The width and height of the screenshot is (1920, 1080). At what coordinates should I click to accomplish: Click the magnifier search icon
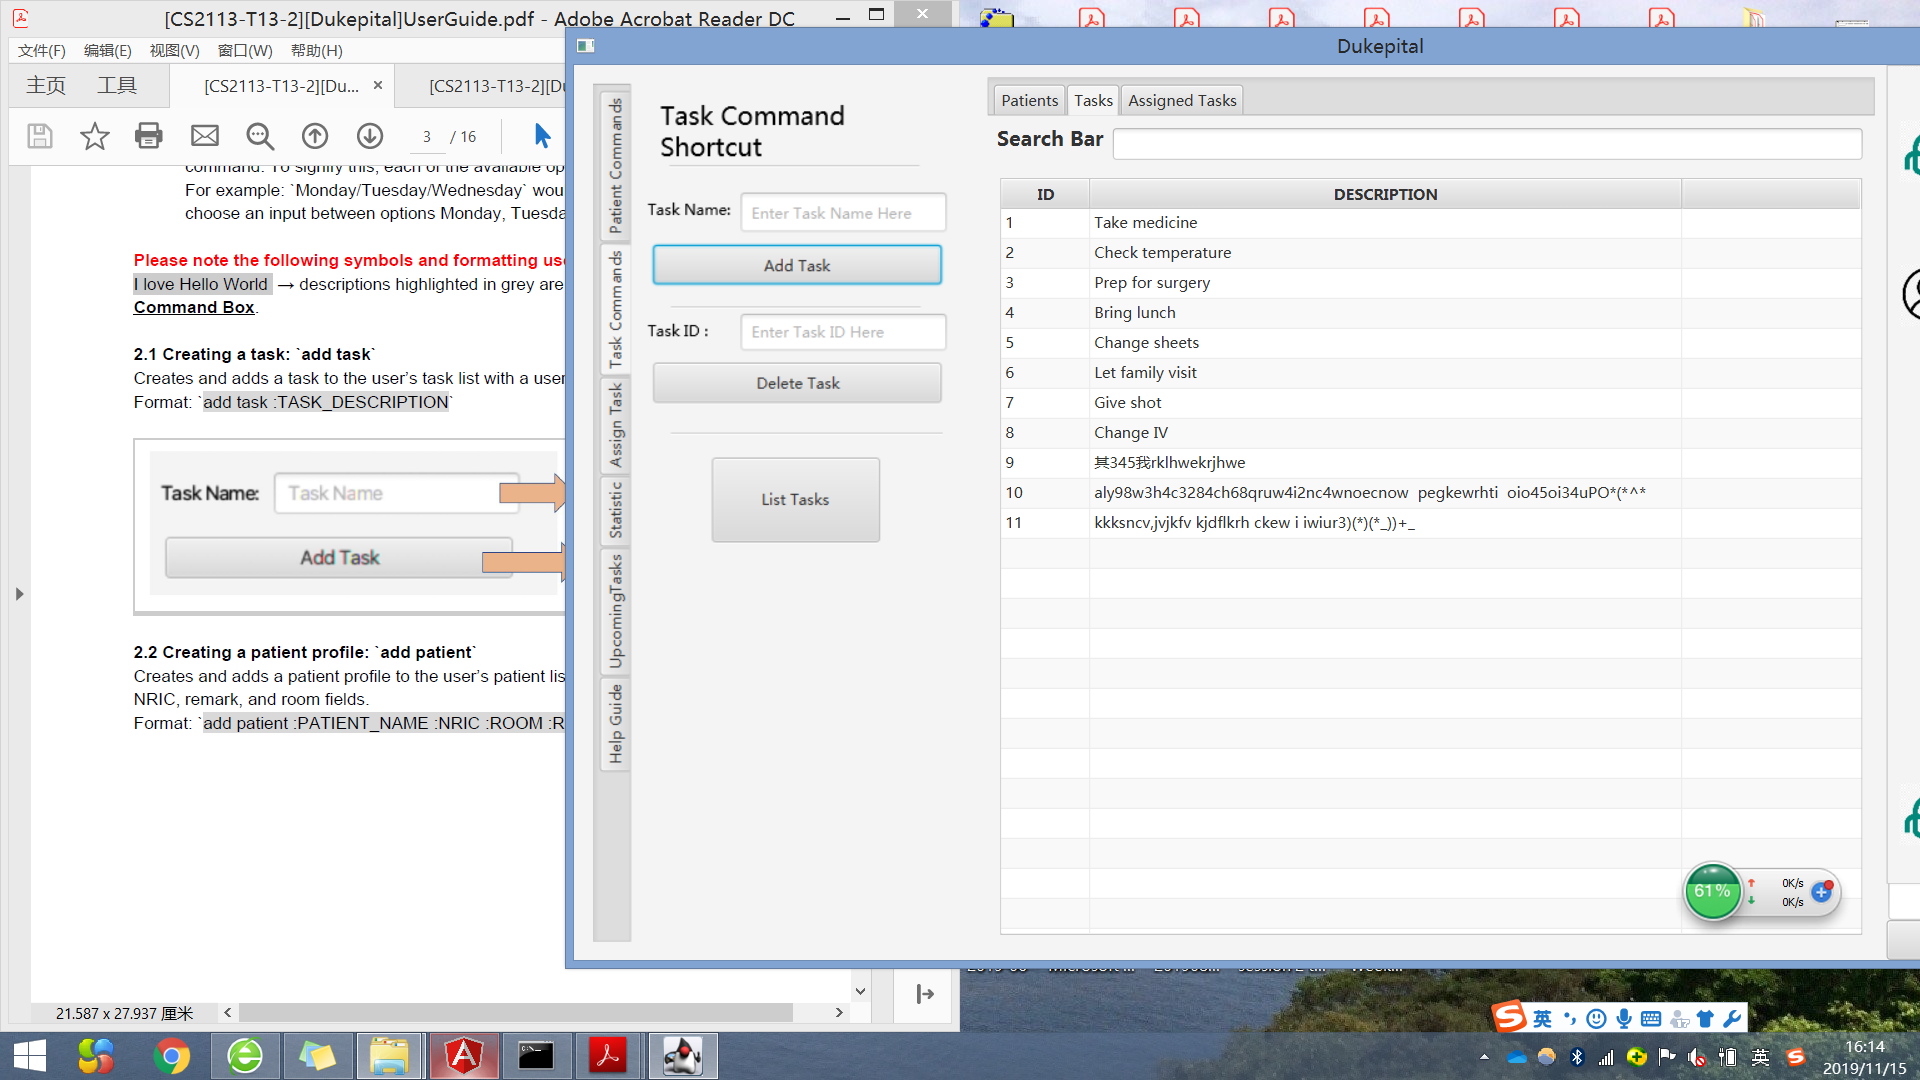click(x=260, y=136)
